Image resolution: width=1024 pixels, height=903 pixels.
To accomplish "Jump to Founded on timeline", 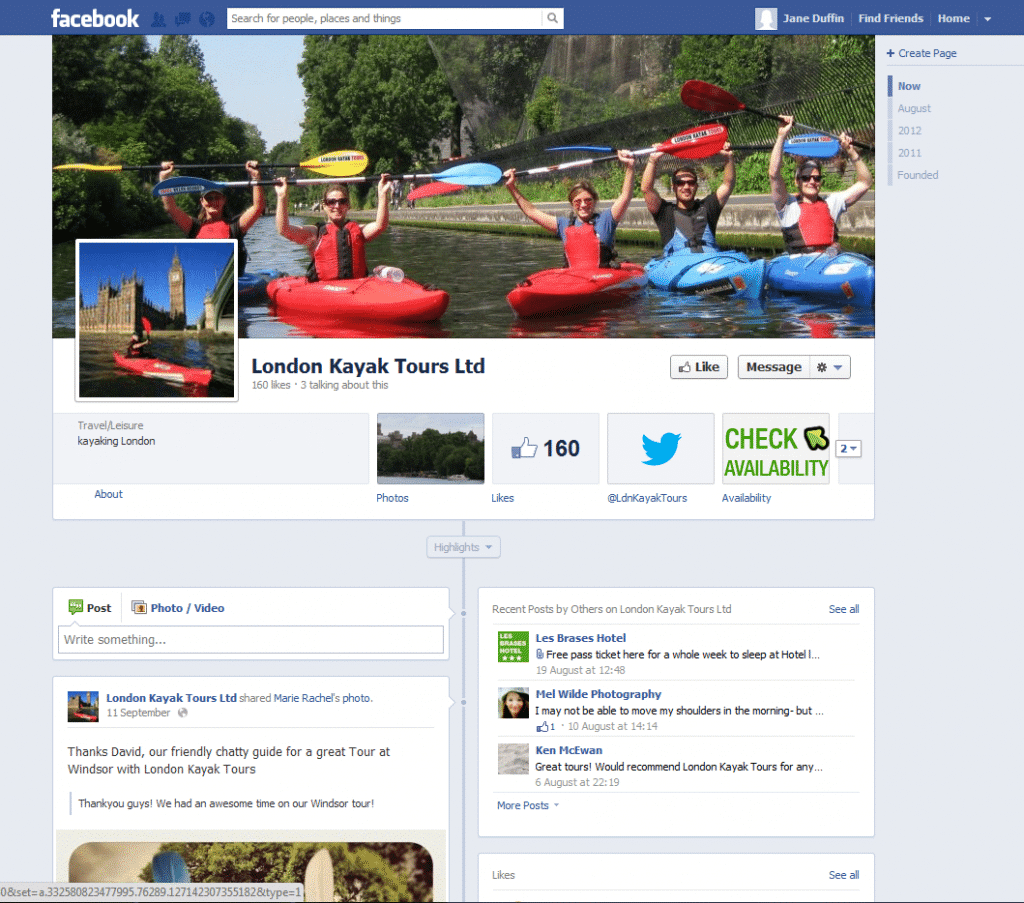I will pos(917,175).
